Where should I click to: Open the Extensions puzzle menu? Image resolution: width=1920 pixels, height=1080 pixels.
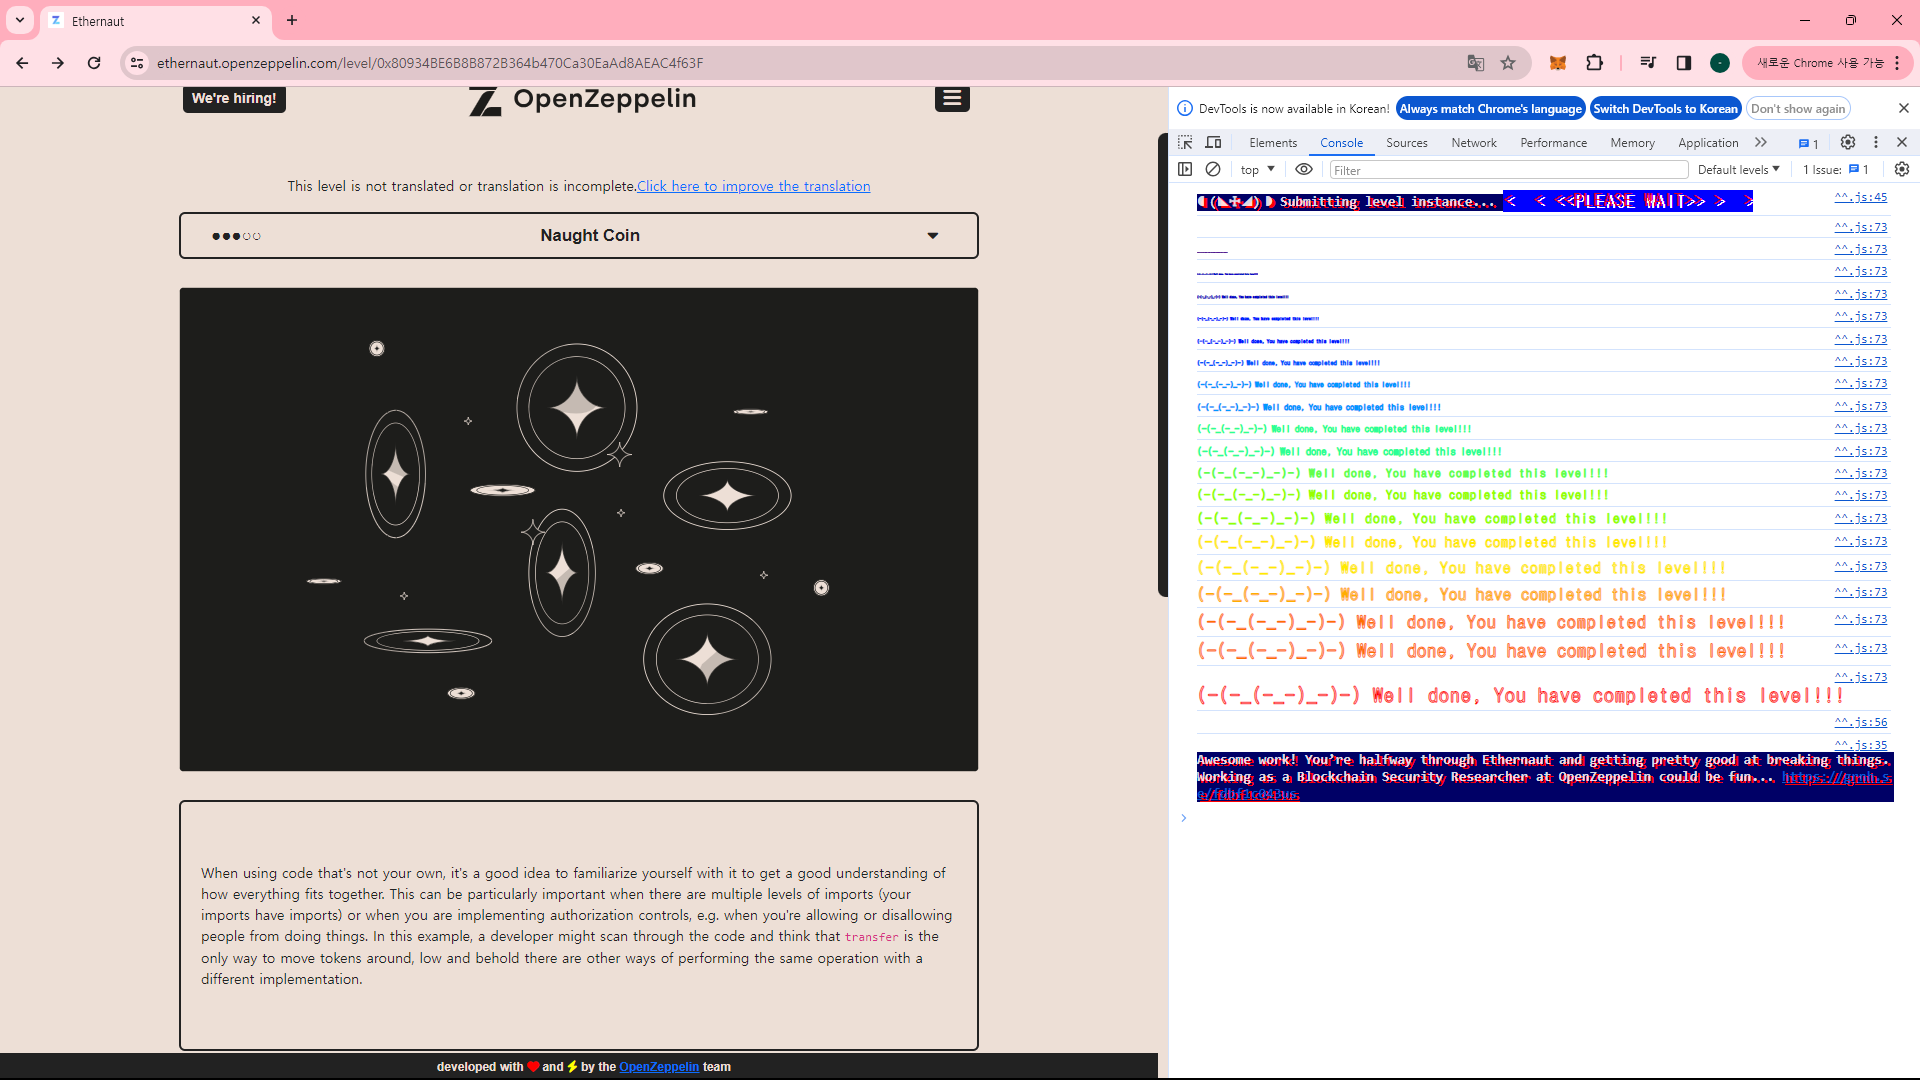[x=1594, y=63]
